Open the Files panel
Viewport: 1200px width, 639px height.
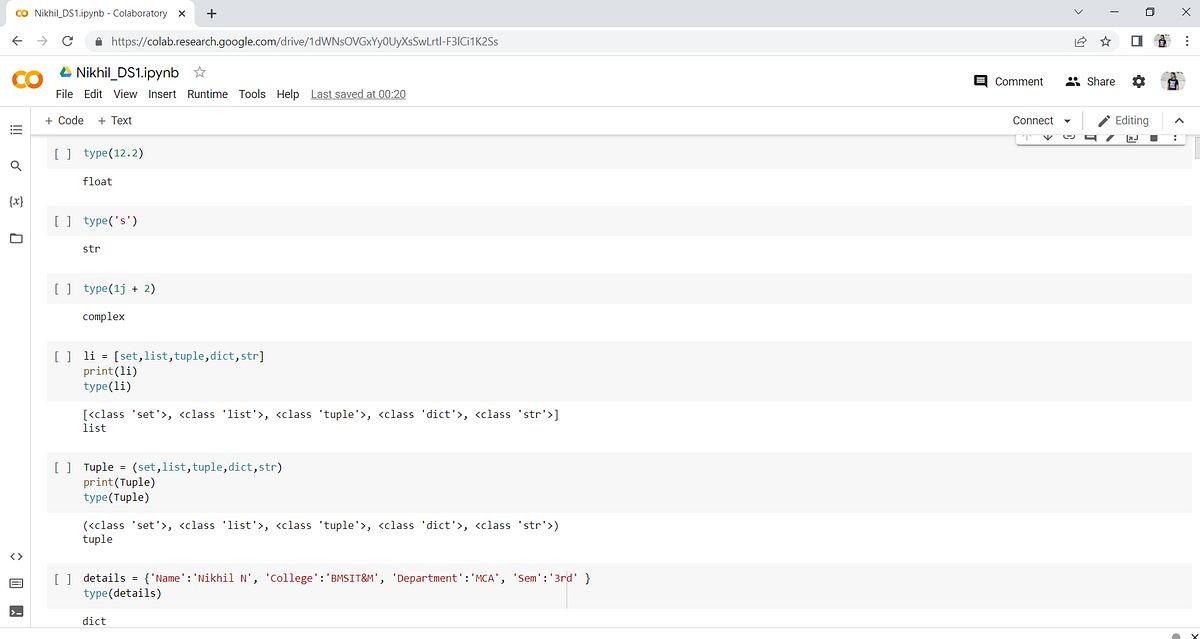[15, 239]
